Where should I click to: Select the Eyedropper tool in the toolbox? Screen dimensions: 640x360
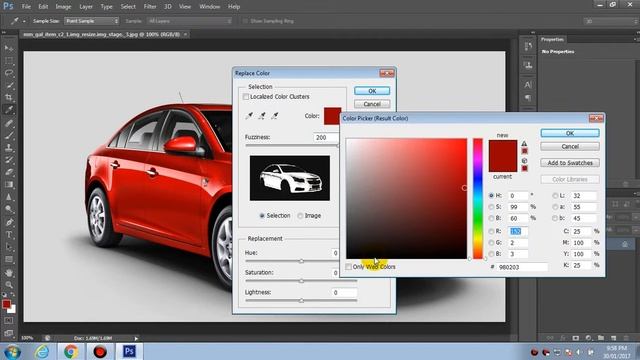[9, 110]
